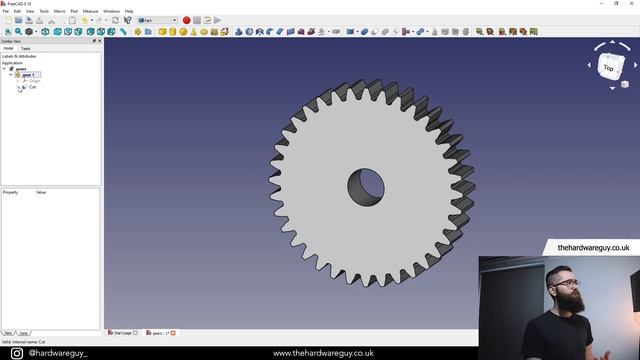Click the Top face of navigation cube
The width and height of the screenshot is (640, 360).
(609, 67)
